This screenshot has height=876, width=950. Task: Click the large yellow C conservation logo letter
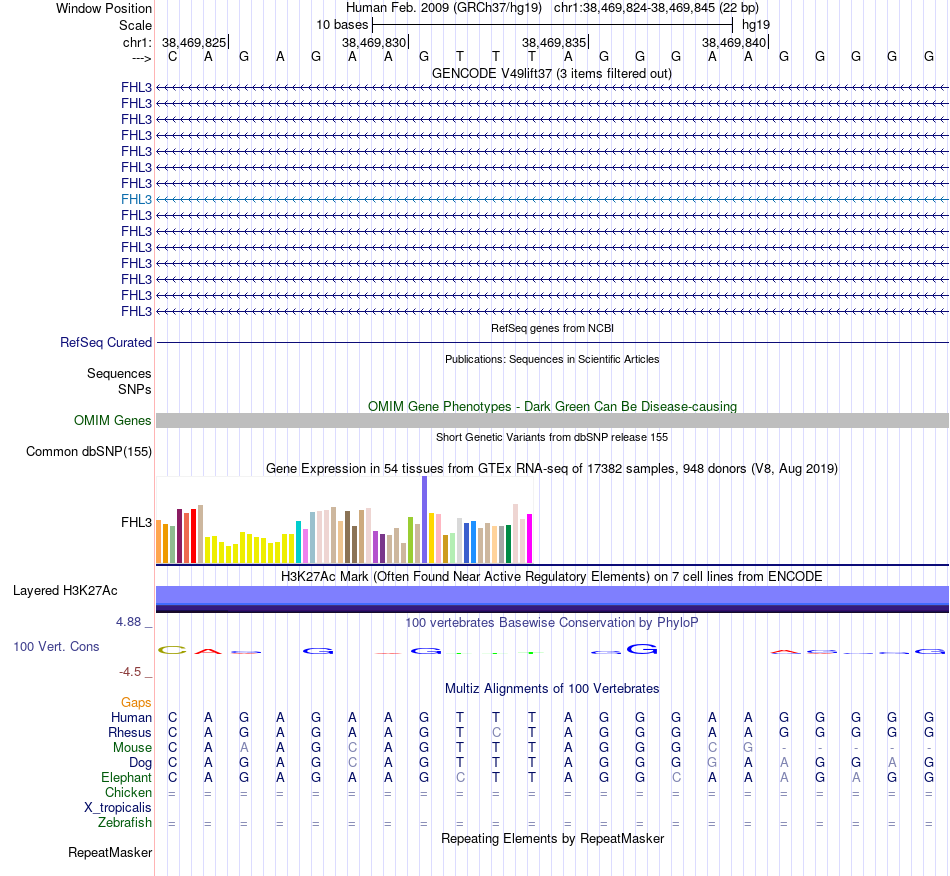click(172, 650)
